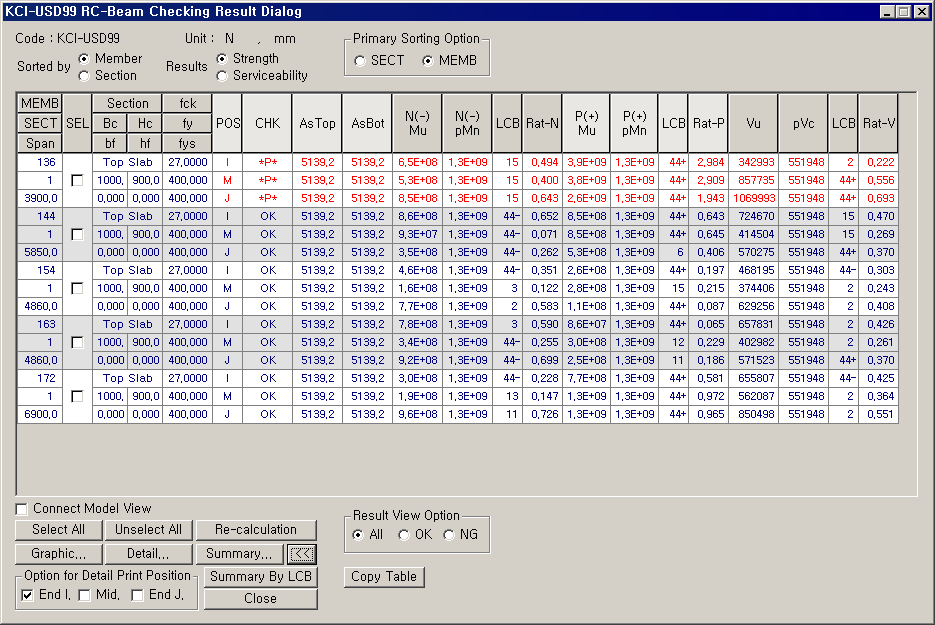Click the Rat-P value 2,984
The image size is (935, 625).
(708, 162)
